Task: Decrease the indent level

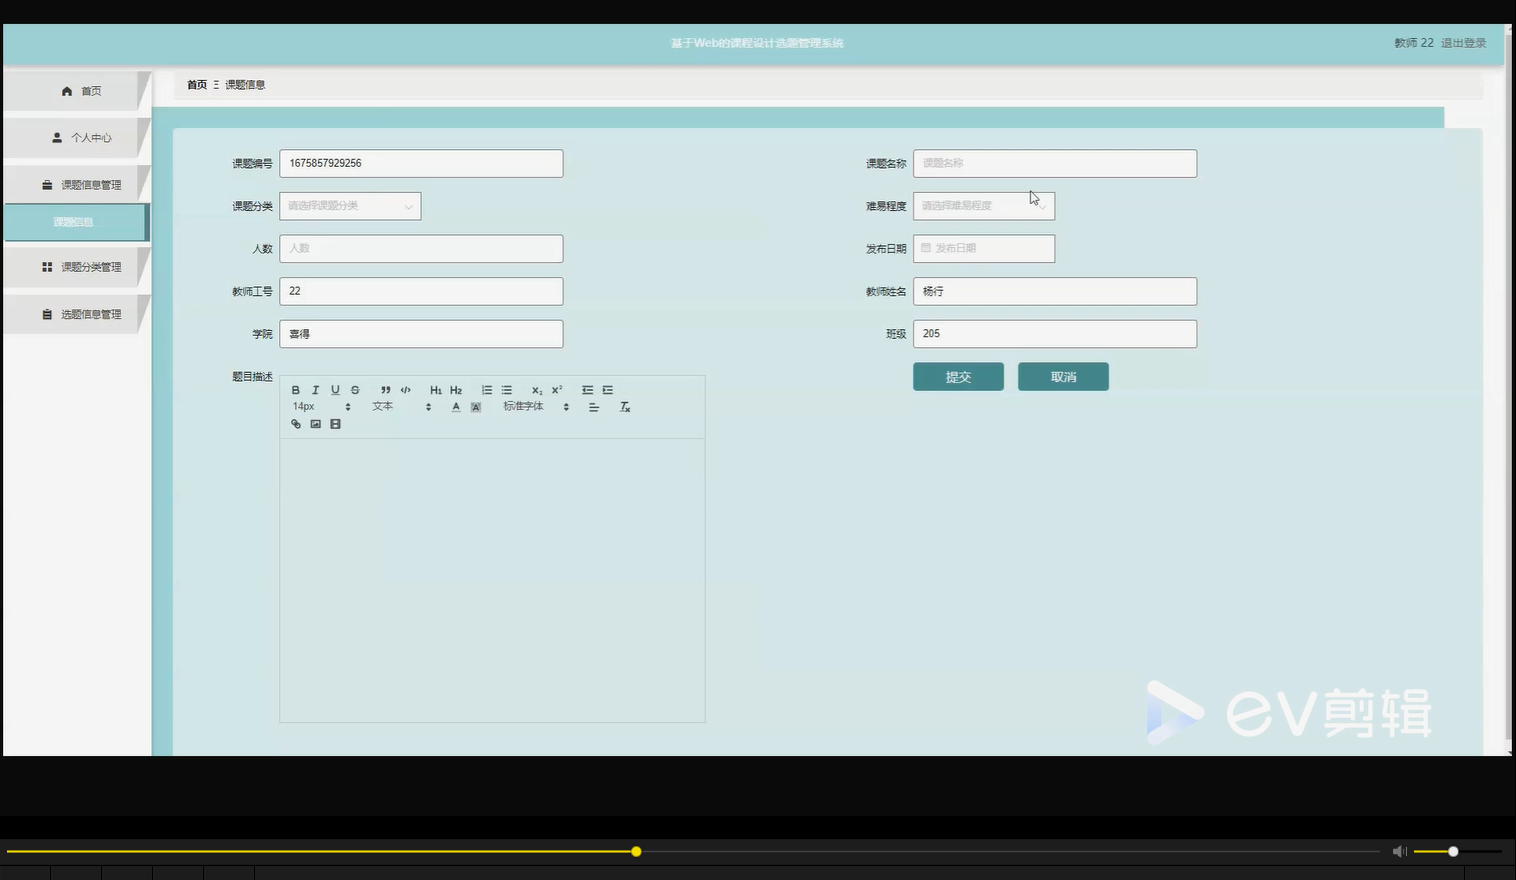Action: tap(587, 390)
